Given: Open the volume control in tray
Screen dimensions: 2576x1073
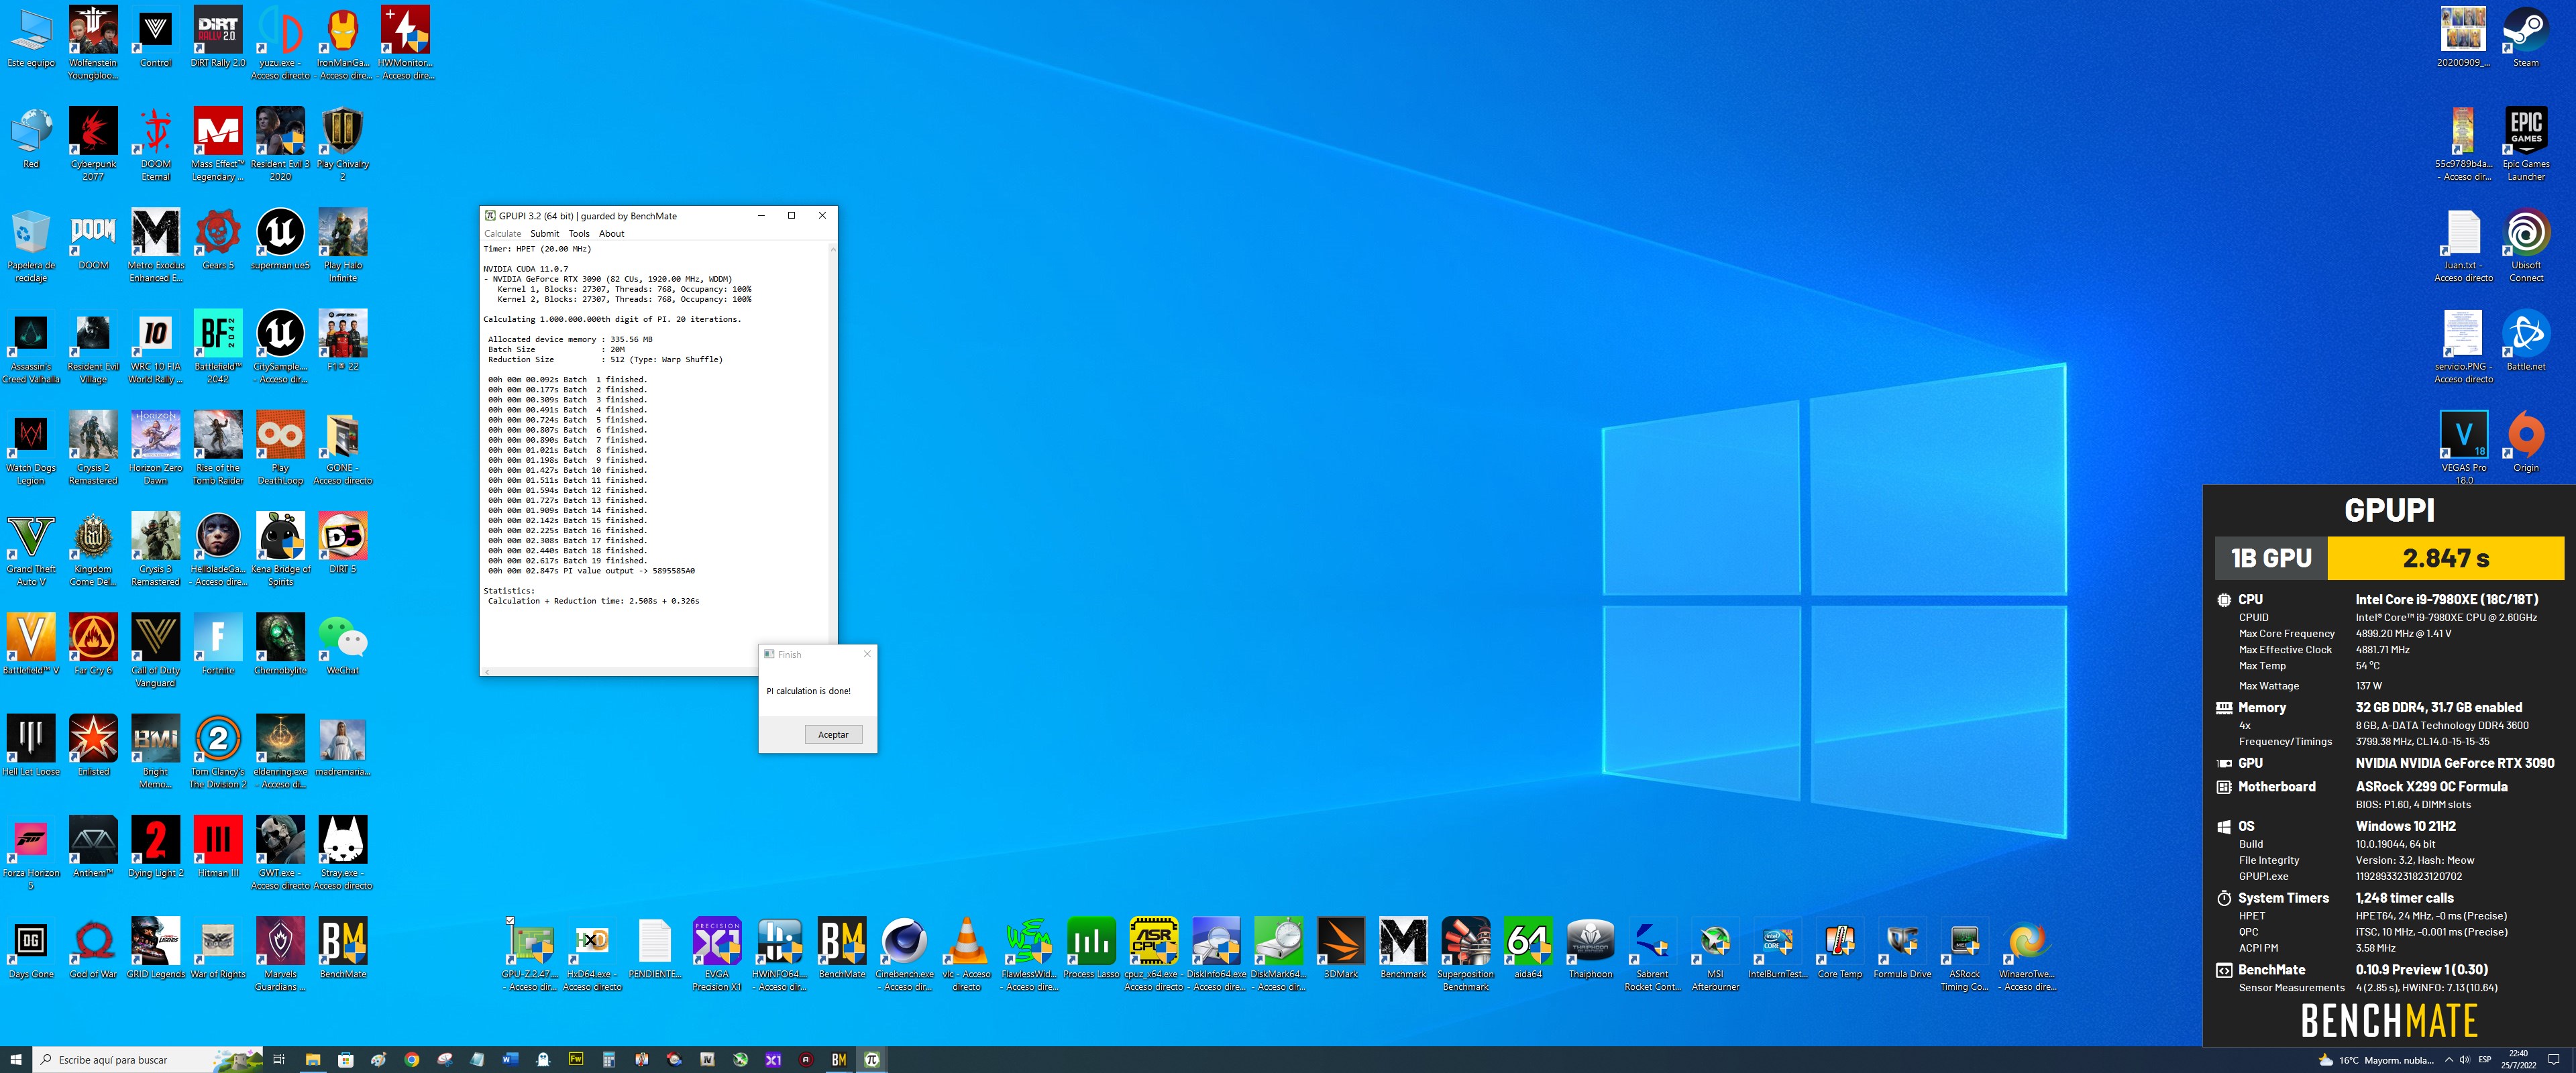Looking at the screenshot, I should pos(2464,1060).
